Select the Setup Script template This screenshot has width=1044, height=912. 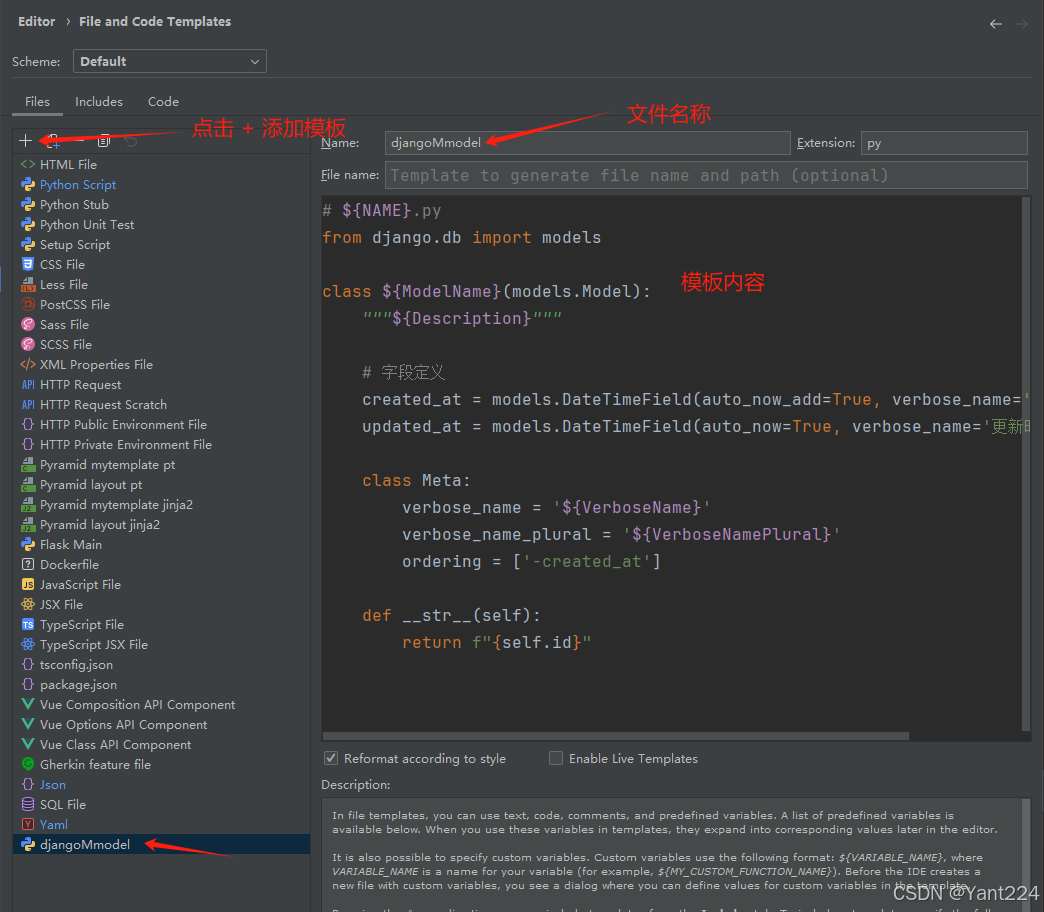pyautogui.click(x=161, y=244)
